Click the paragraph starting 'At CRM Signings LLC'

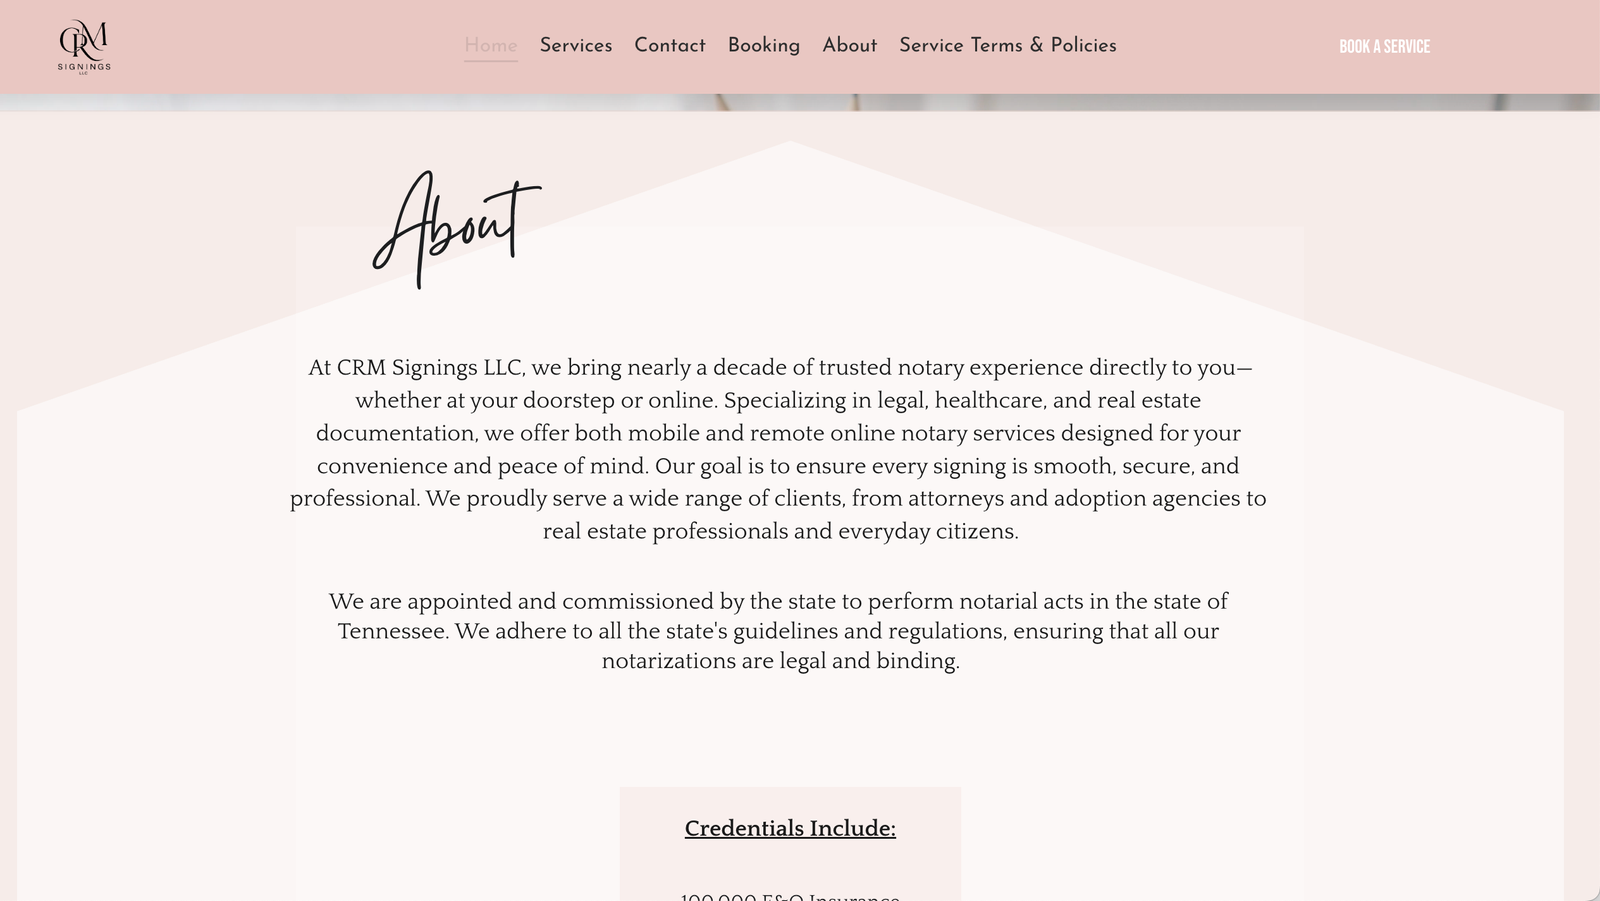tap(779, 449)
